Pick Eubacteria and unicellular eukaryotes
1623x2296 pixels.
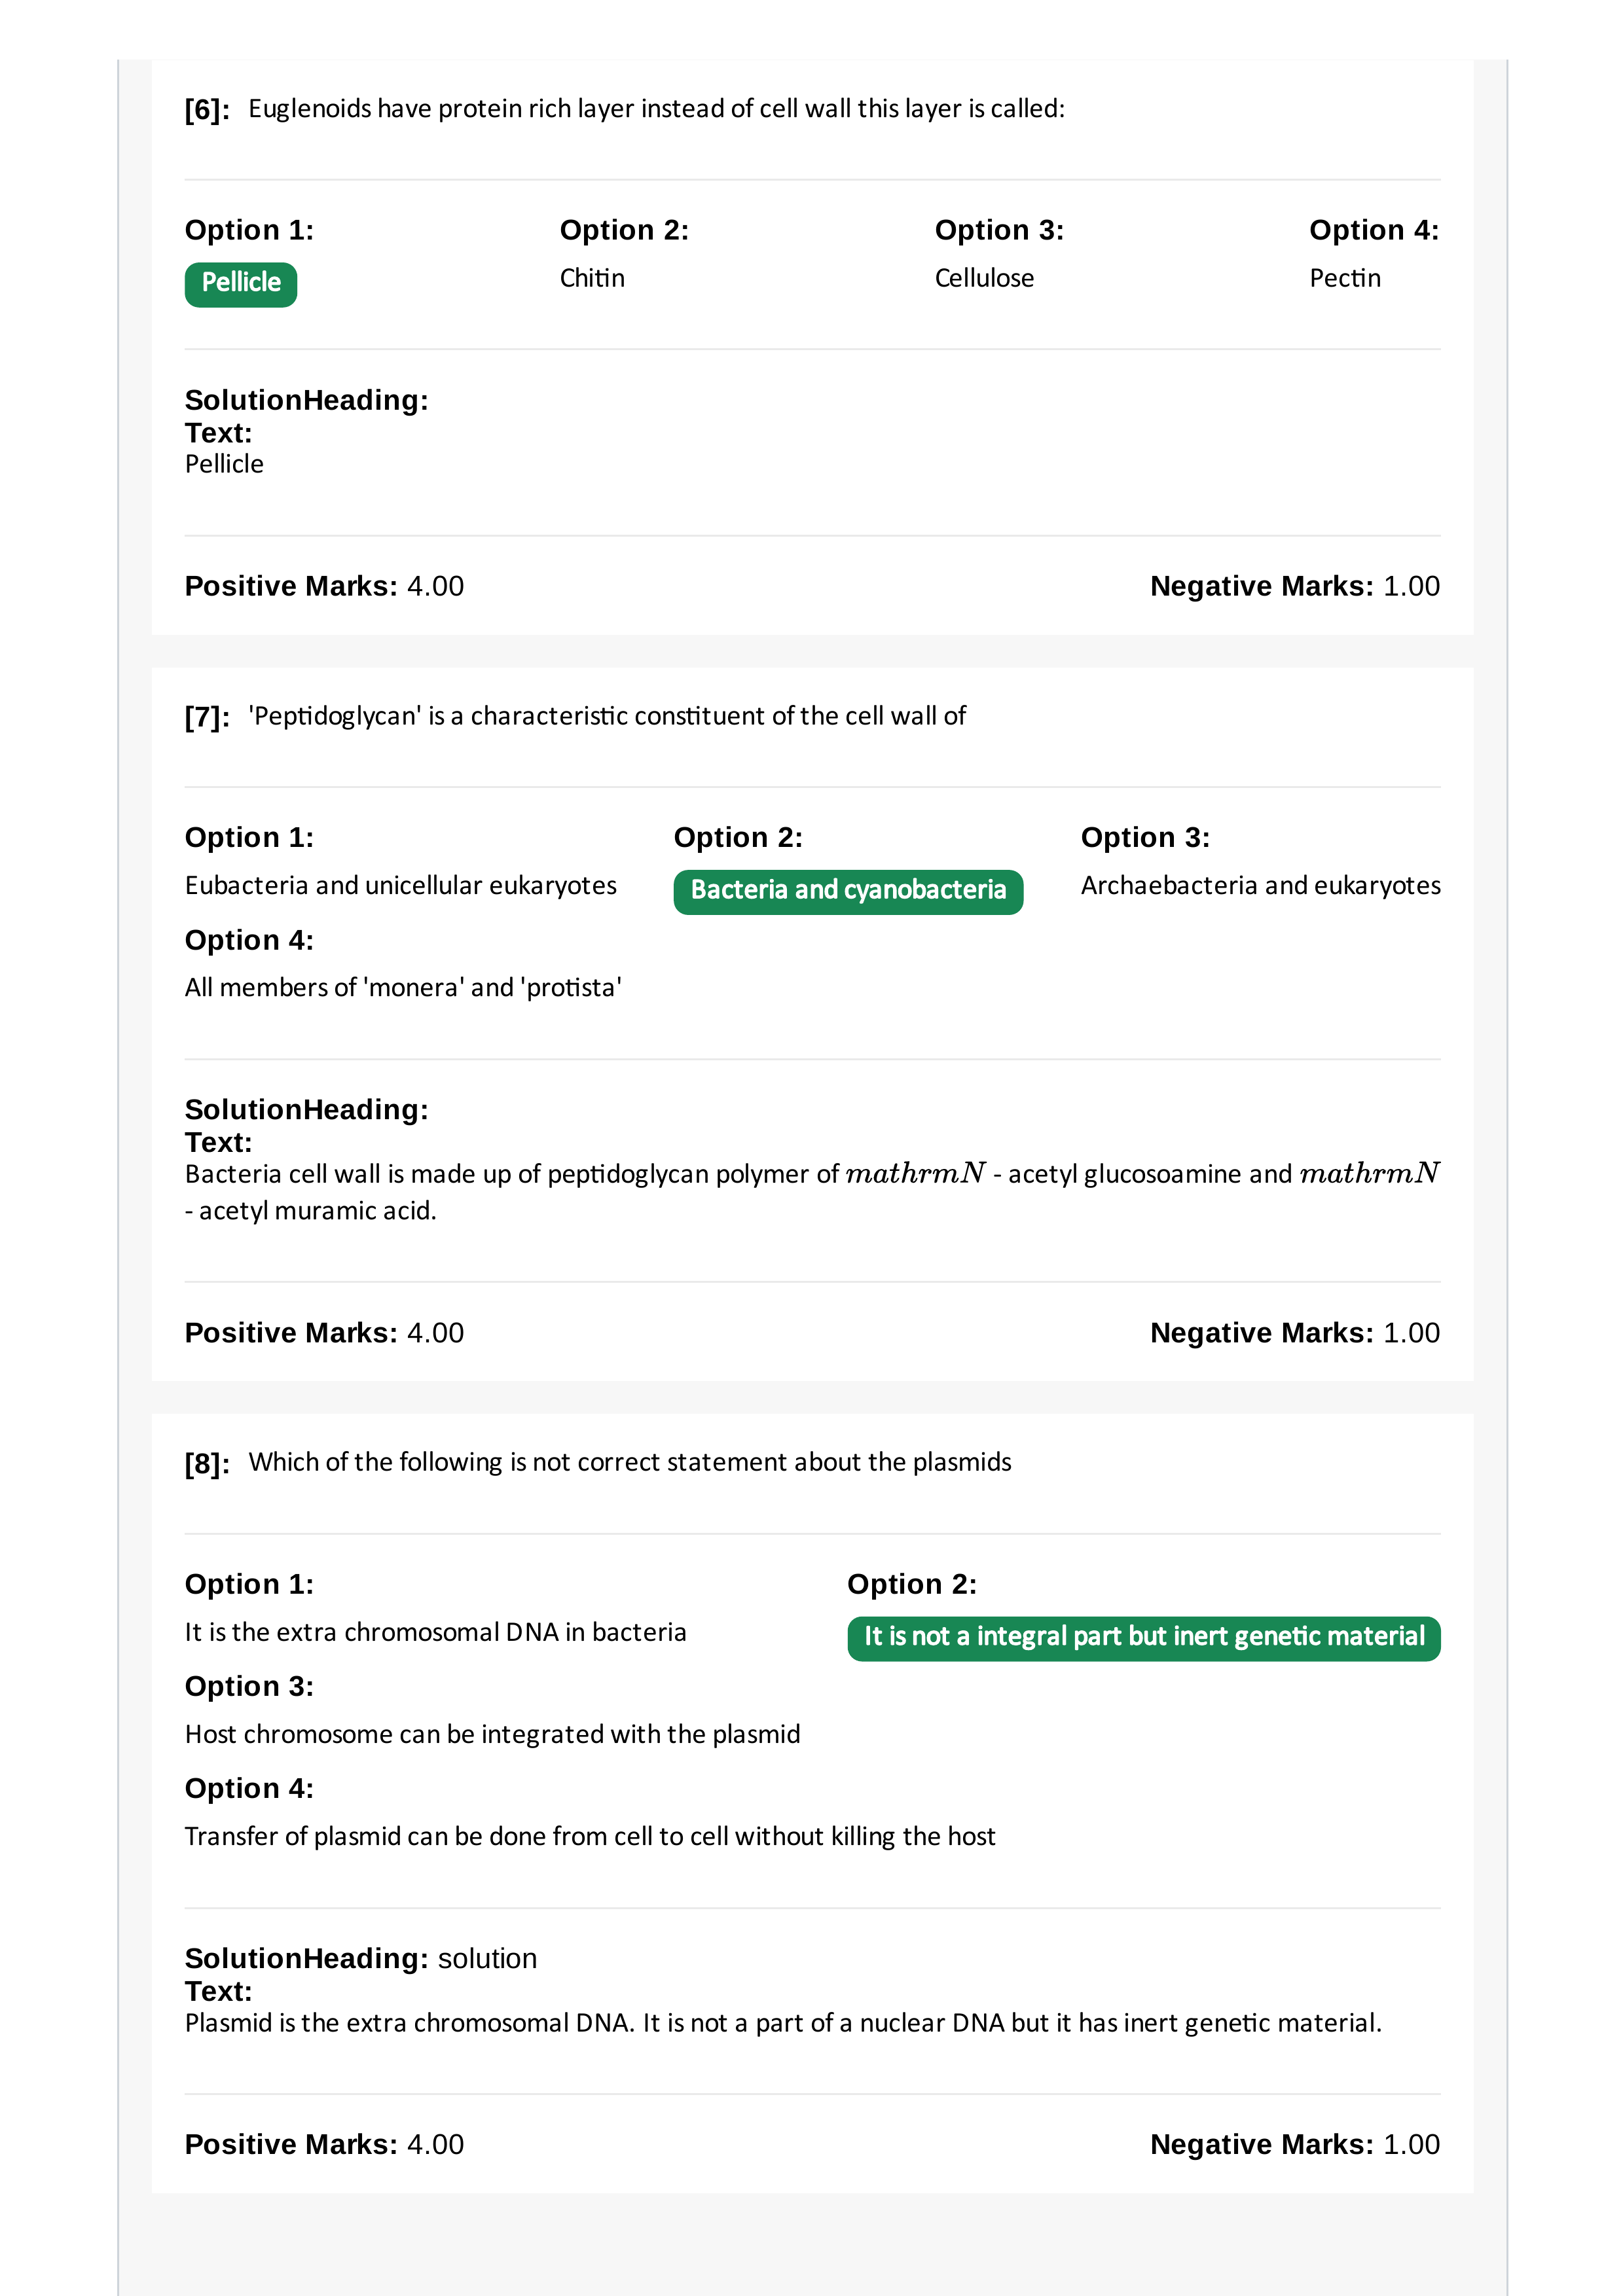401,885
